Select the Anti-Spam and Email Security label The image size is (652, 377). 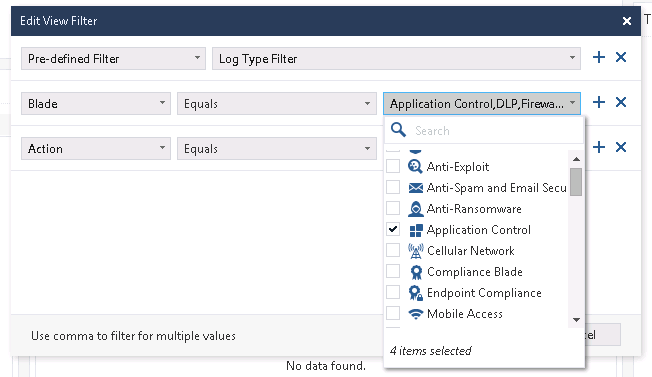[496, 188]
